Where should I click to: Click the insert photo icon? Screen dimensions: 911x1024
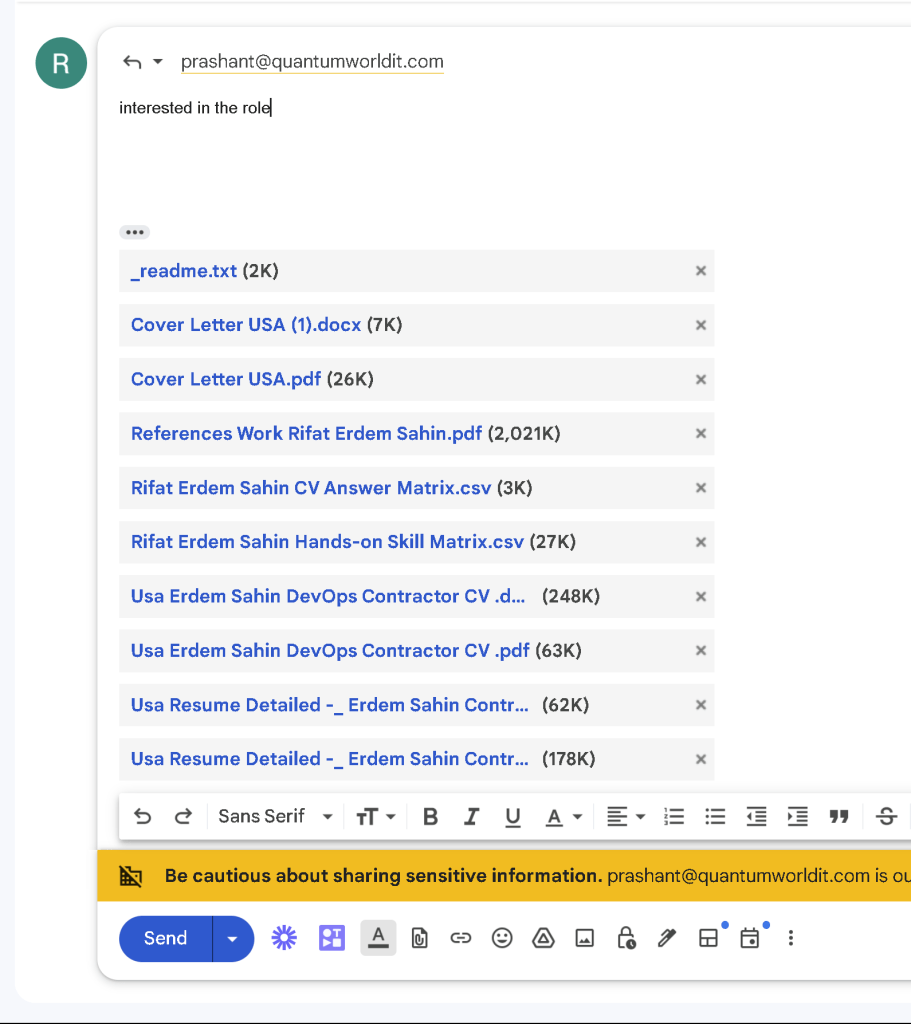tap(584, 938)
